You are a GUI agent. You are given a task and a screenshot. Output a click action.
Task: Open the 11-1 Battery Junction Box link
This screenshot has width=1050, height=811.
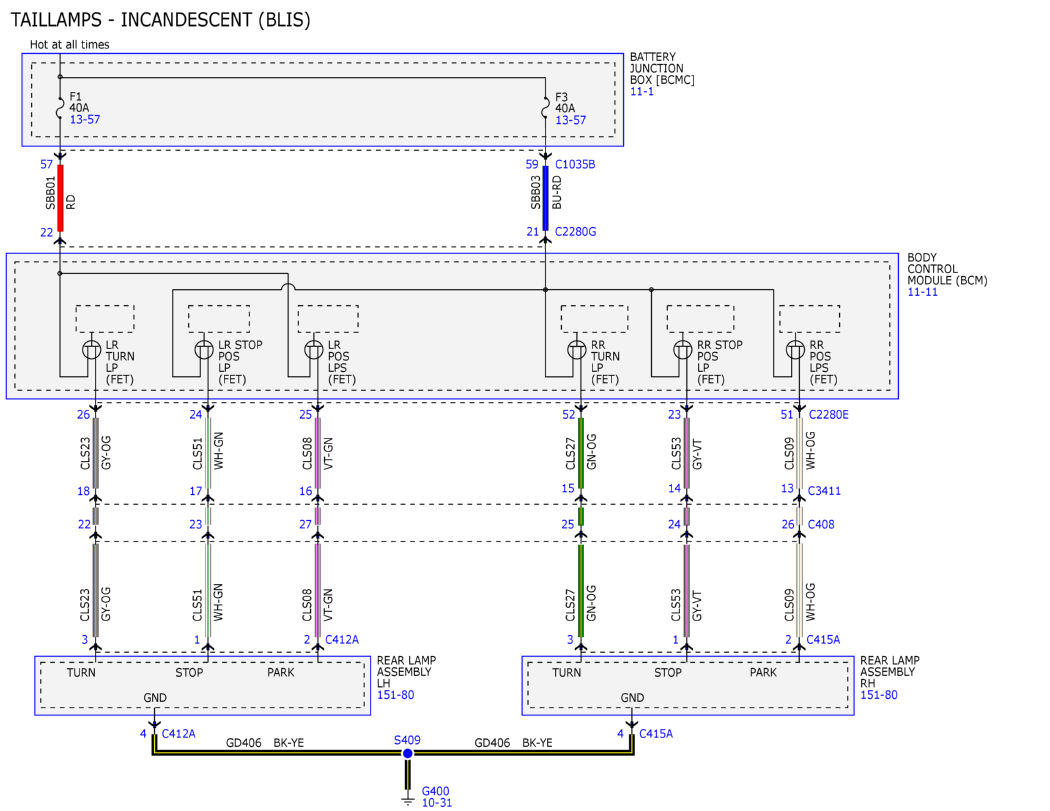pyautogui.click(x=642, y=92)
